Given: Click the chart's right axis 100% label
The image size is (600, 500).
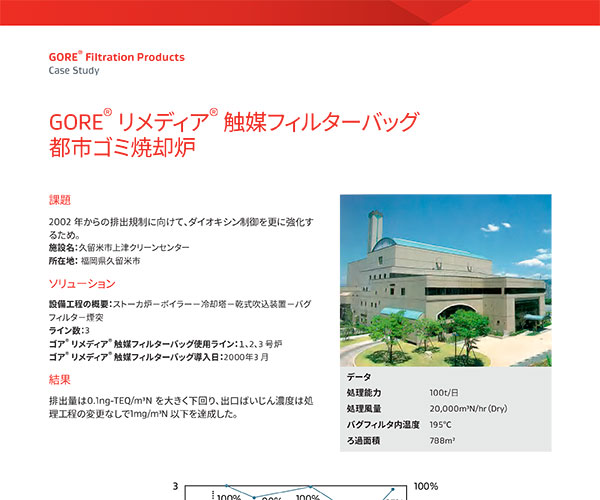Looking at the screenshot, I should [426, 486].
